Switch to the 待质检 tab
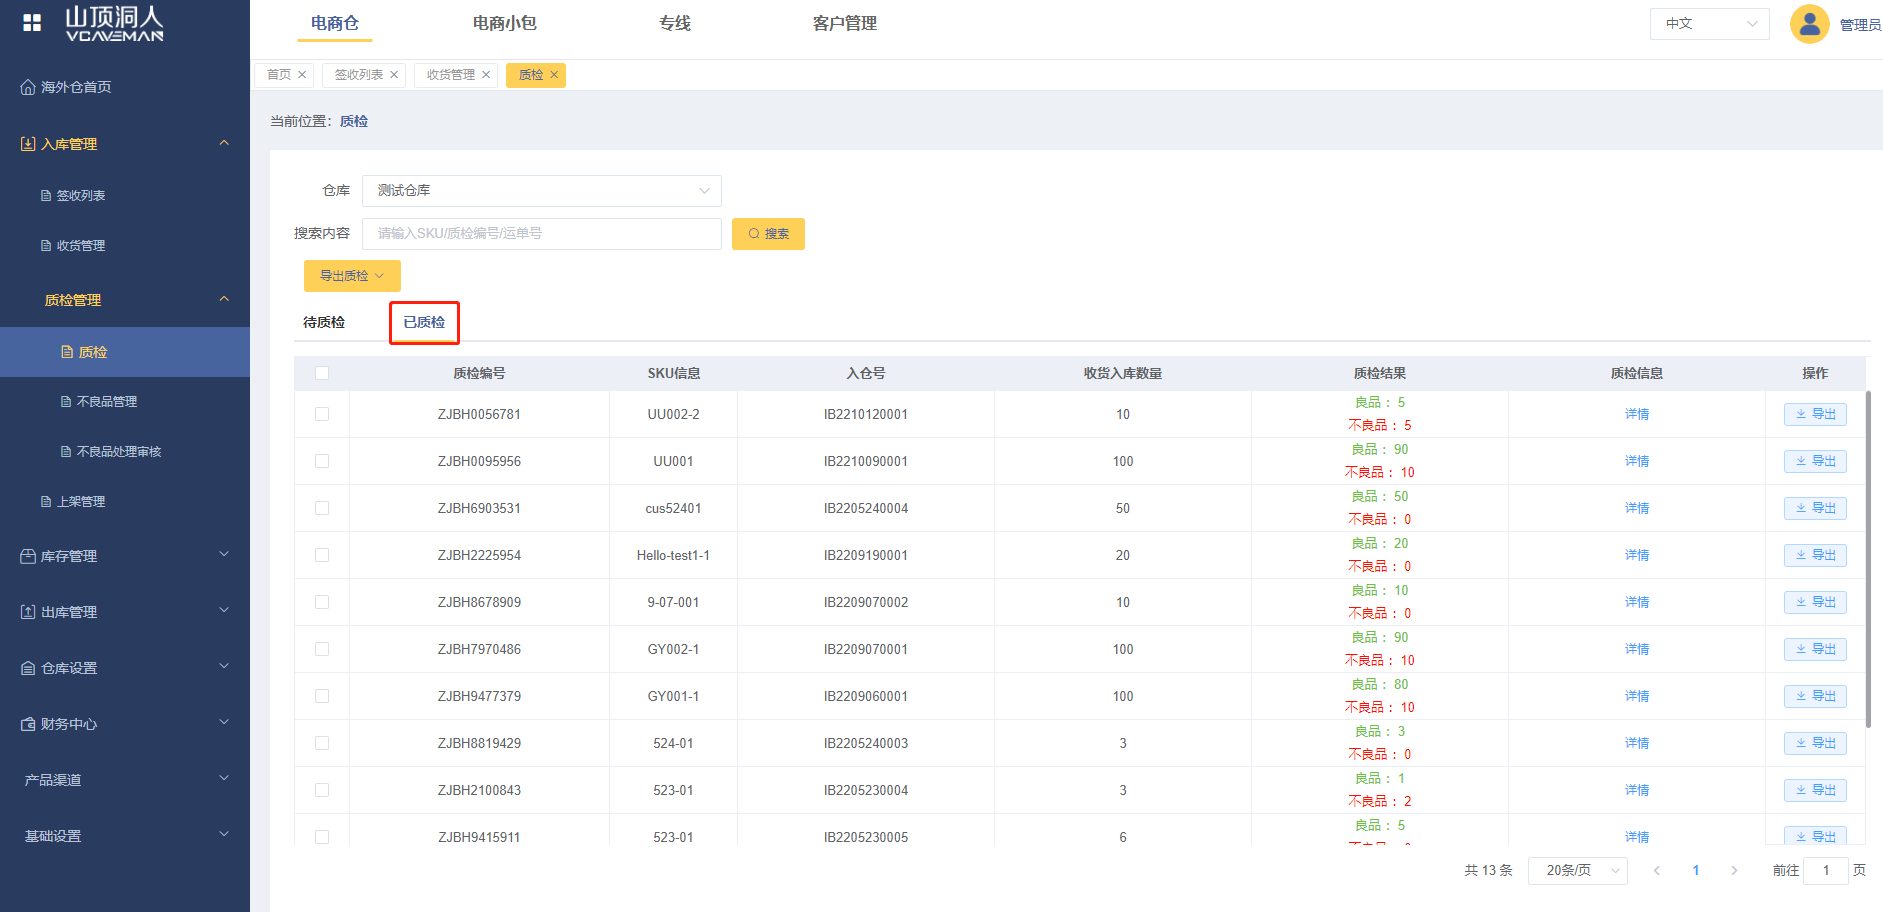The width and height of the screenshot is (1883, 912). click(x=324, y=322)
